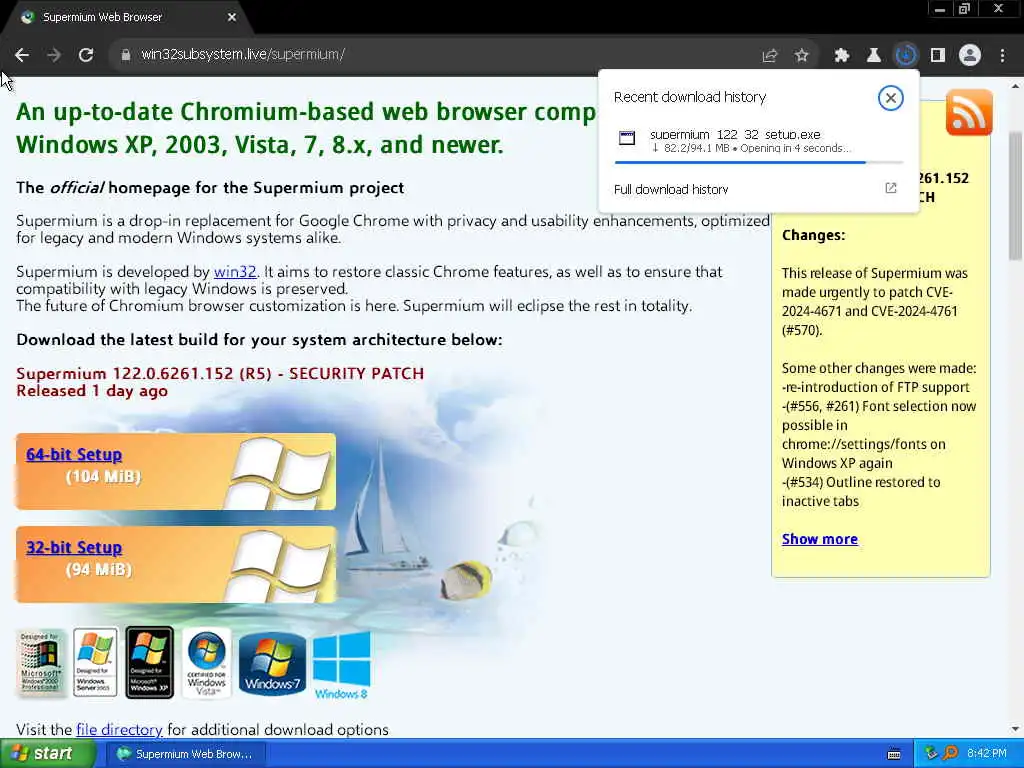1024x768 pixels.
Task: Click the 32-bit Setup Windows flag image
Action: pos(280,565)
